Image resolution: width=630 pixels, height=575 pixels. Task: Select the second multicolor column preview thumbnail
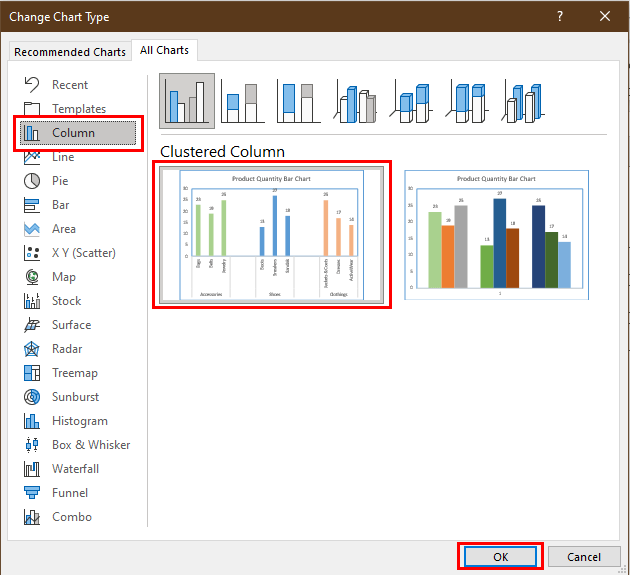click(497, 235)
